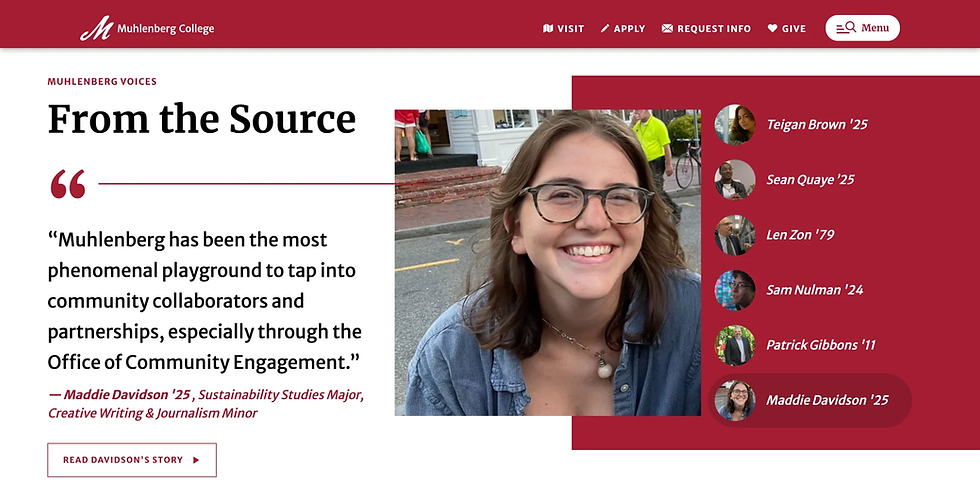
Task: Open the Apply link with pencil icon
Action: pos(622,29)
